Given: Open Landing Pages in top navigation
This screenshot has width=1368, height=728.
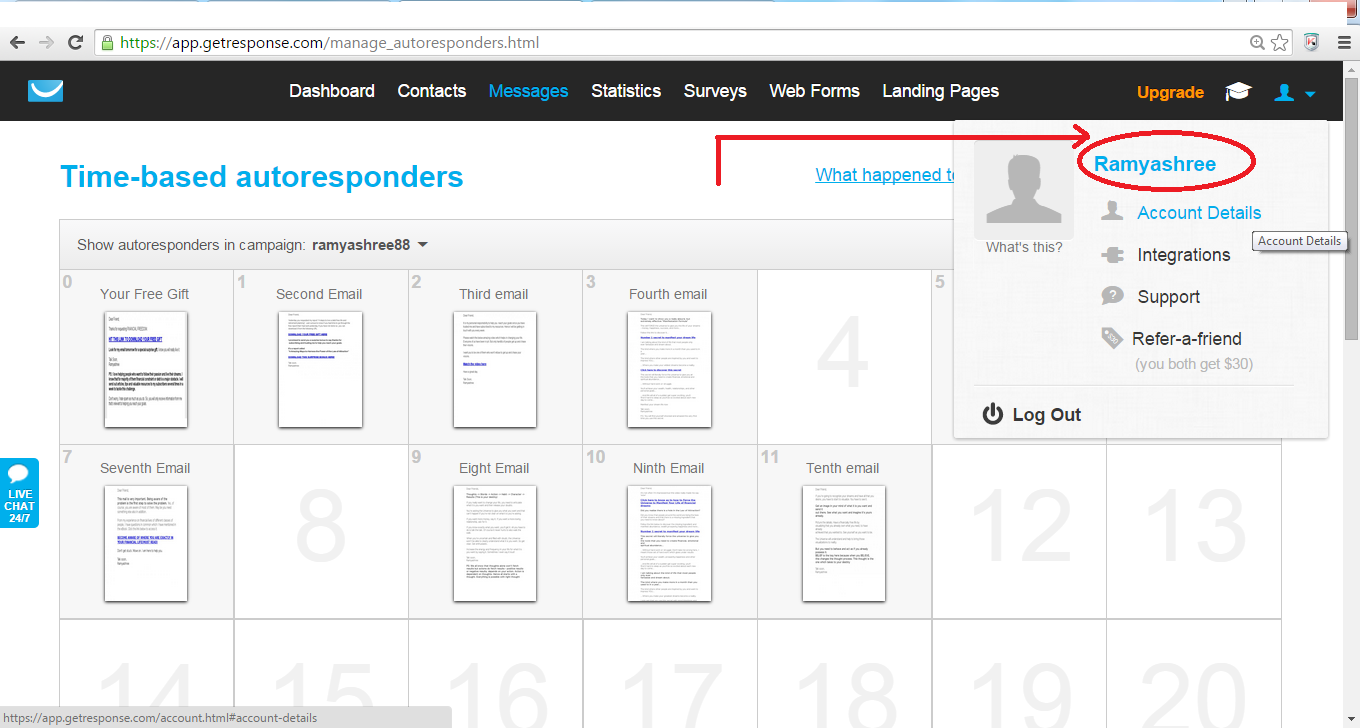Looking at the screenshot, I should click(x=941, y=91).
